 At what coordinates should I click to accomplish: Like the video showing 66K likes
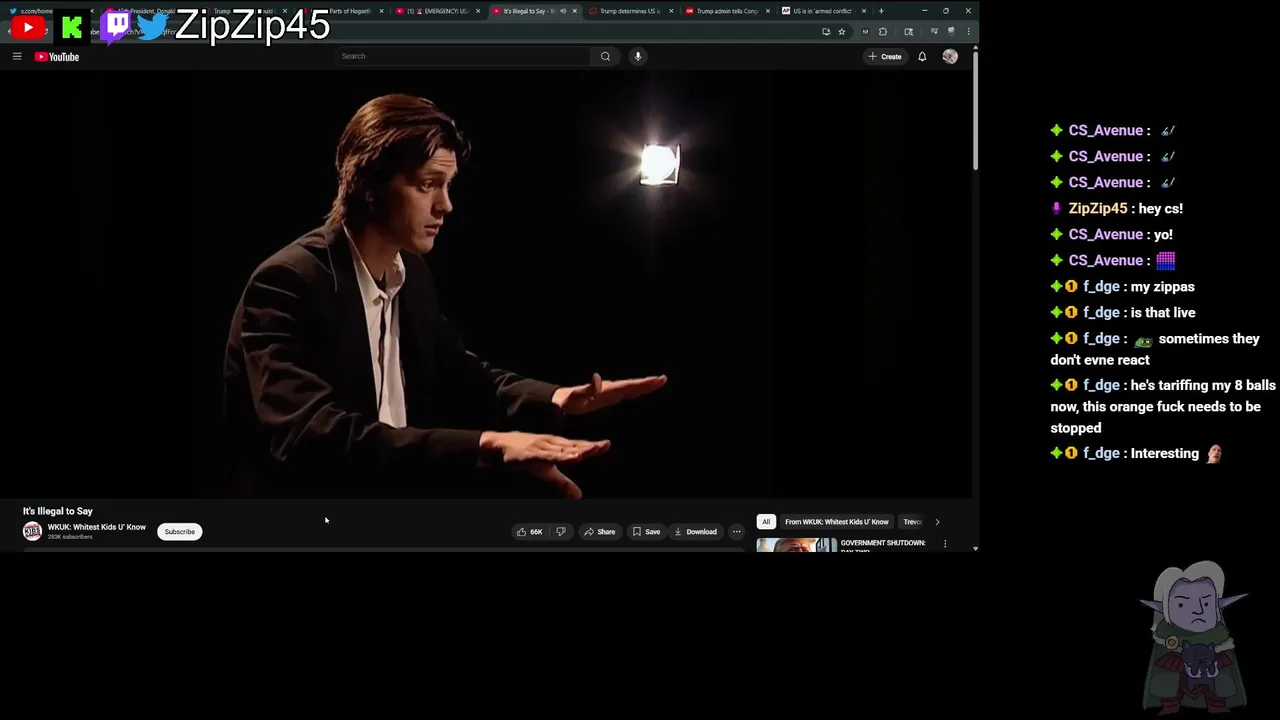(x=529, y=532)
